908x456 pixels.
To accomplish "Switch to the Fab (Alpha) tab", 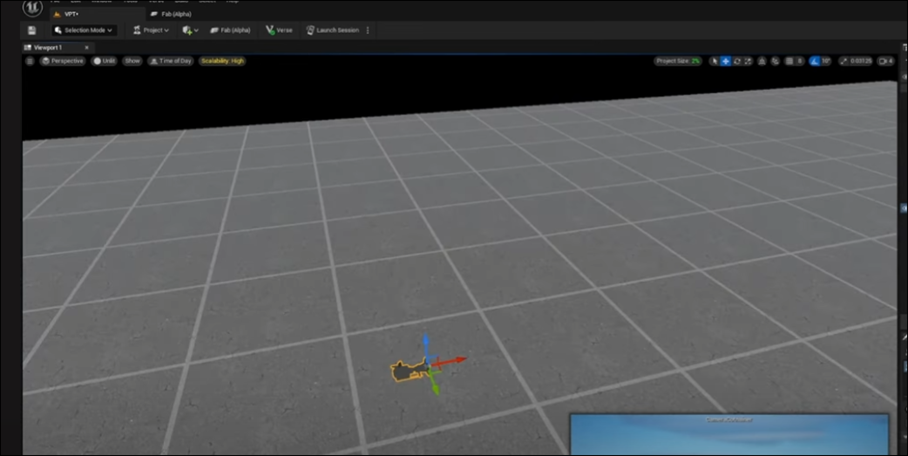I will pos(171,14).
